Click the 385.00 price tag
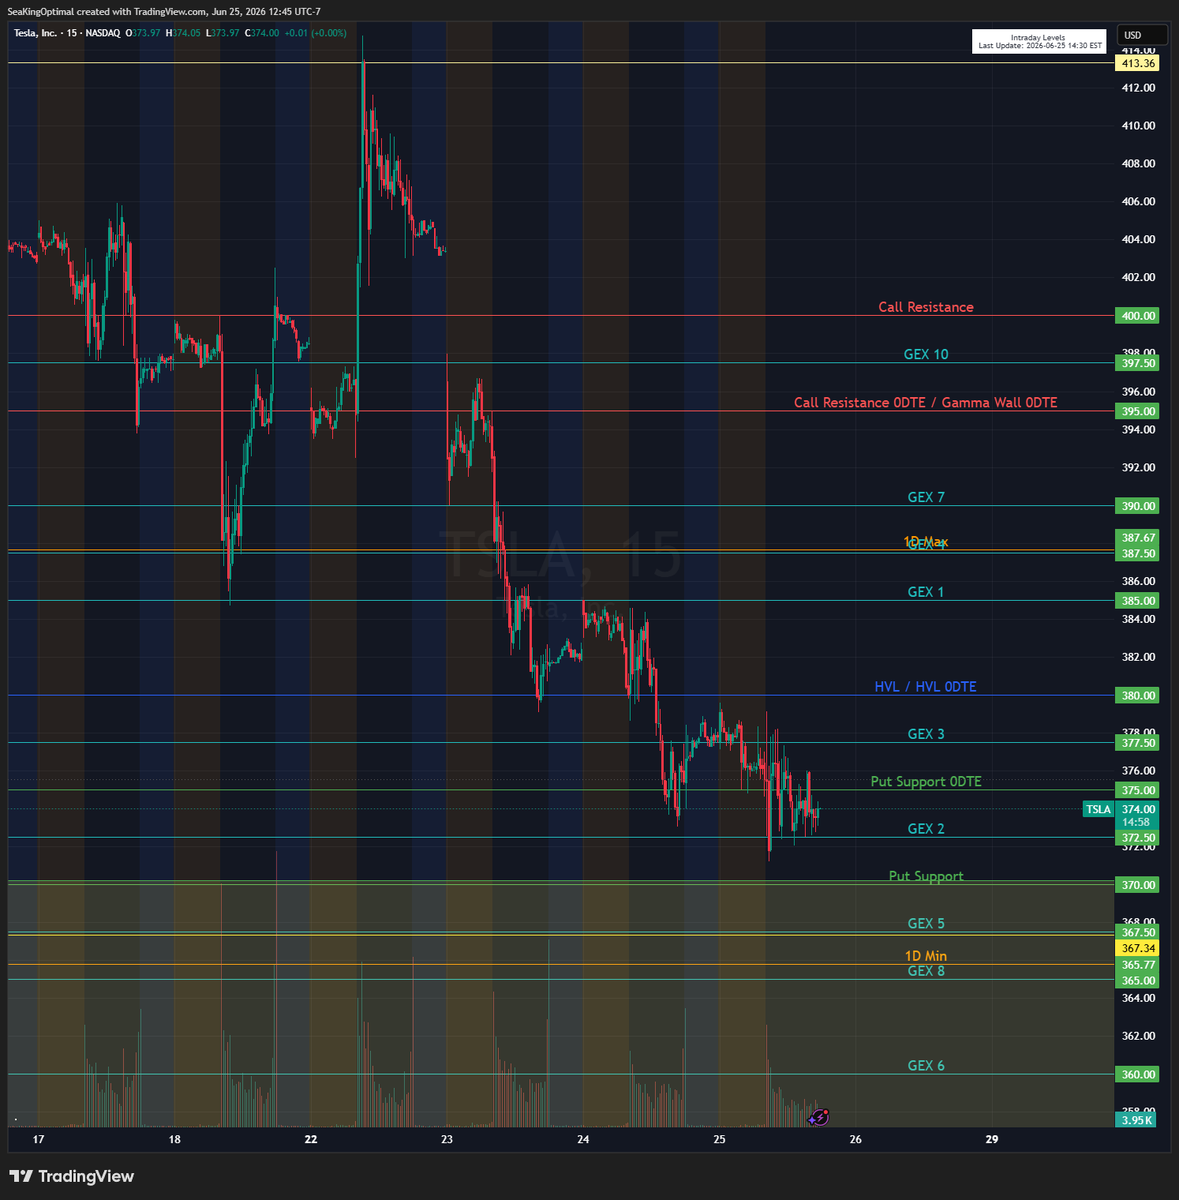 click(1138, 601)
